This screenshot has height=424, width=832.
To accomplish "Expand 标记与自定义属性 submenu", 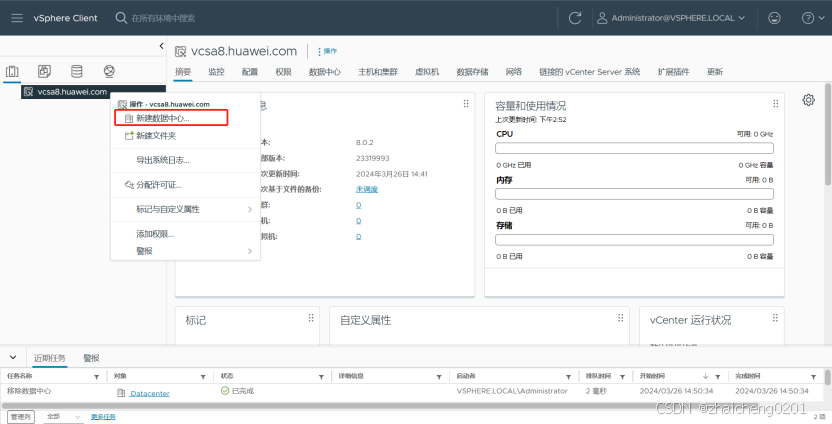I will [185, 209].
